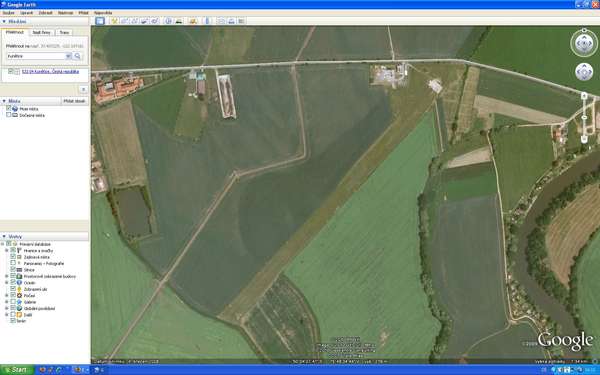Click the zoom in button above the slider
This screenshot has width=600, height=375.
tap(584, 96)
